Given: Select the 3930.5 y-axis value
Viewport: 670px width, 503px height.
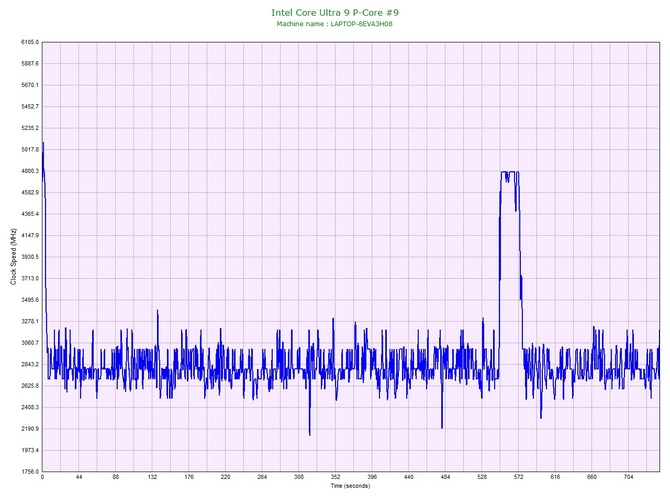Looking at the screenshot, I should [30, 257].
